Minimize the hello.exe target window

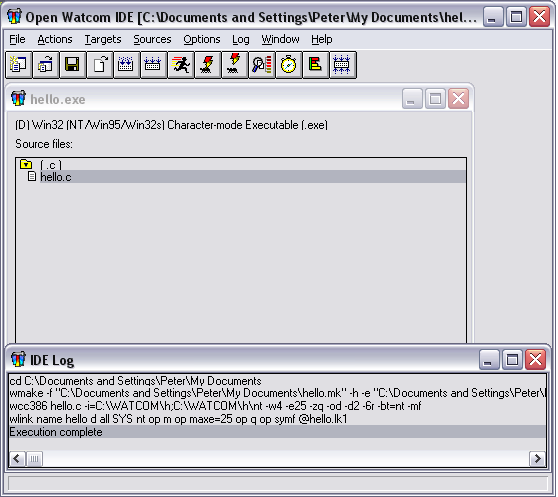coord(412,99)
